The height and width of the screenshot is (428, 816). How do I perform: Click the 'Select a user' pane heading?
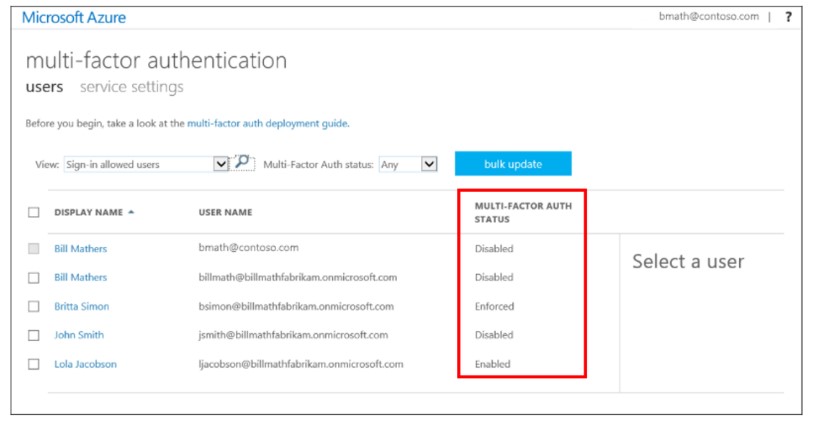pyautogui.click(x=688, y=261)
